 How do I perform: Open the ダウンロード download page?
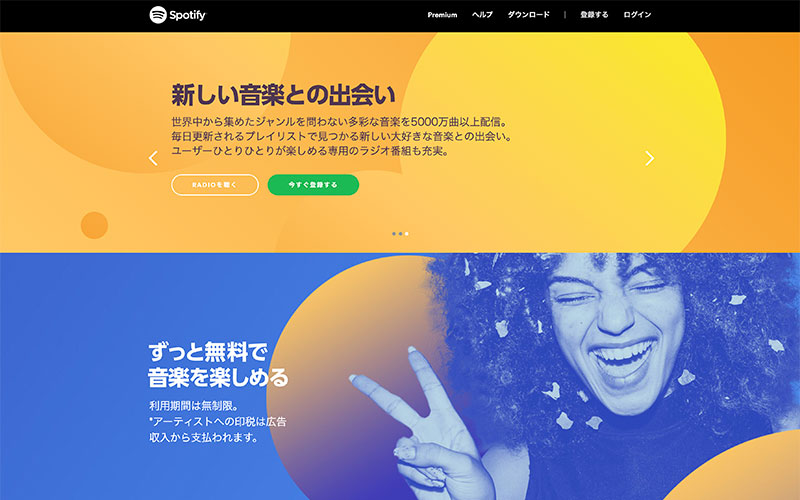529,15
